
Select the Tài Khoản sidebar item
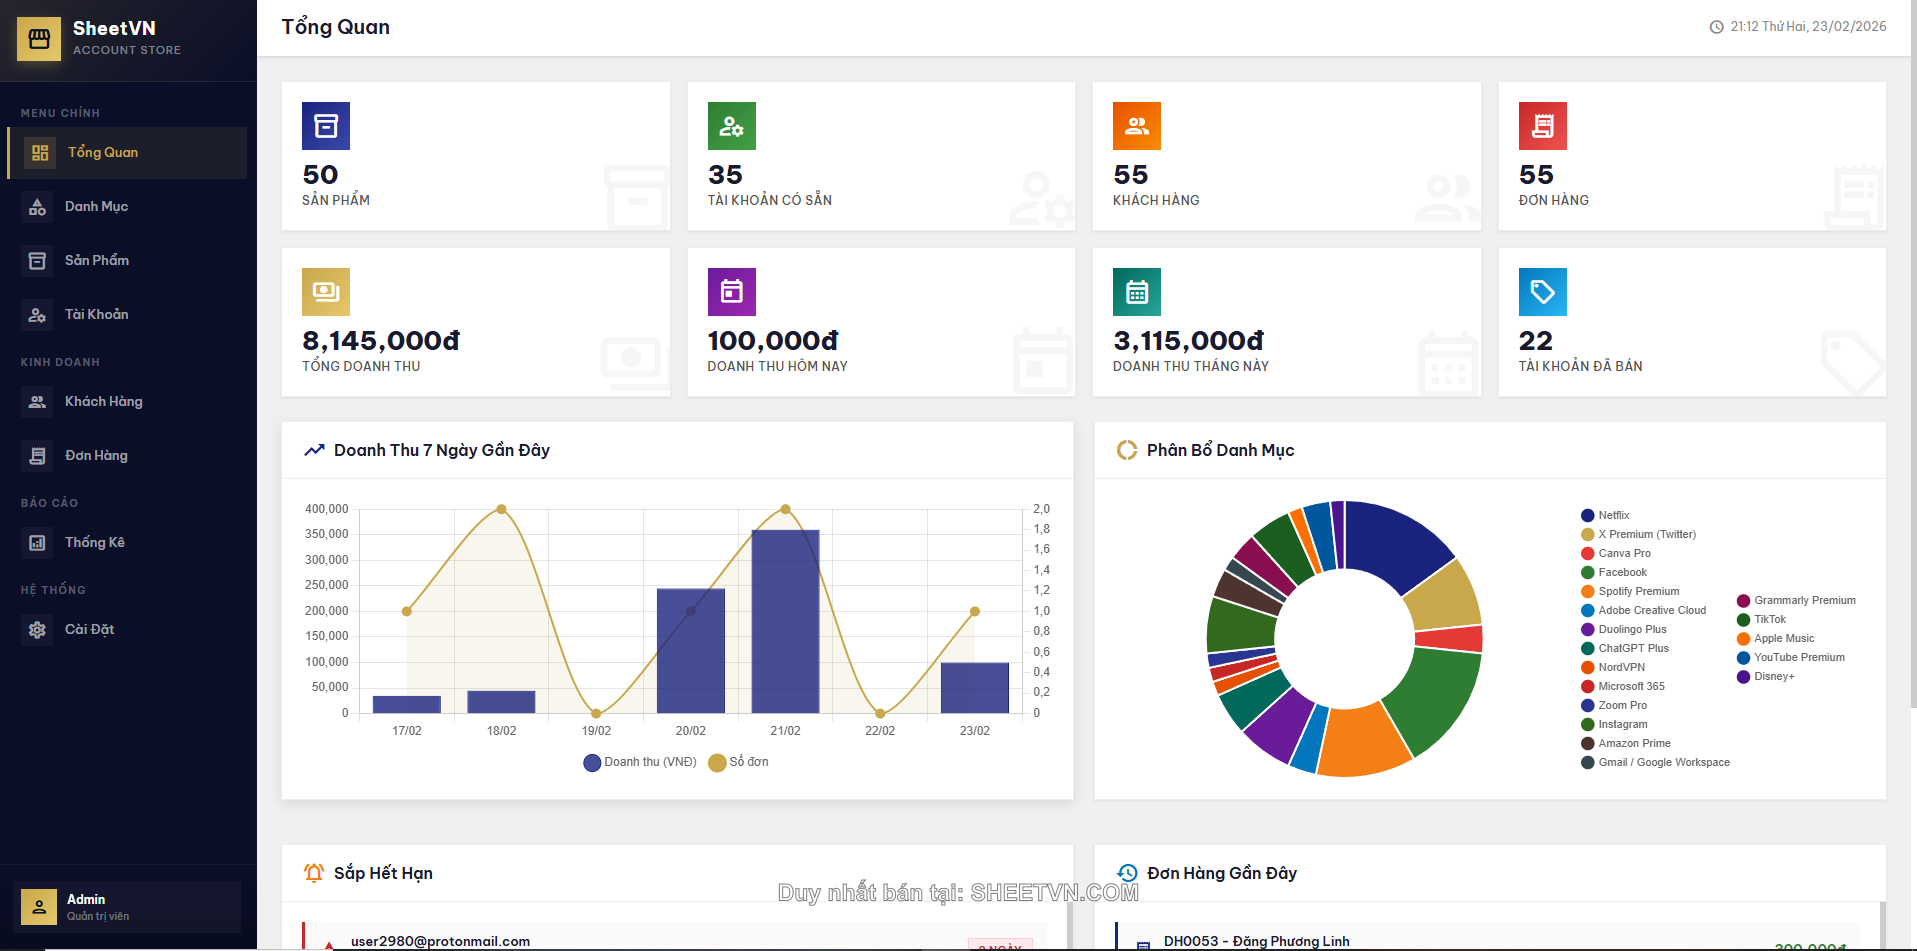(96, 315)
